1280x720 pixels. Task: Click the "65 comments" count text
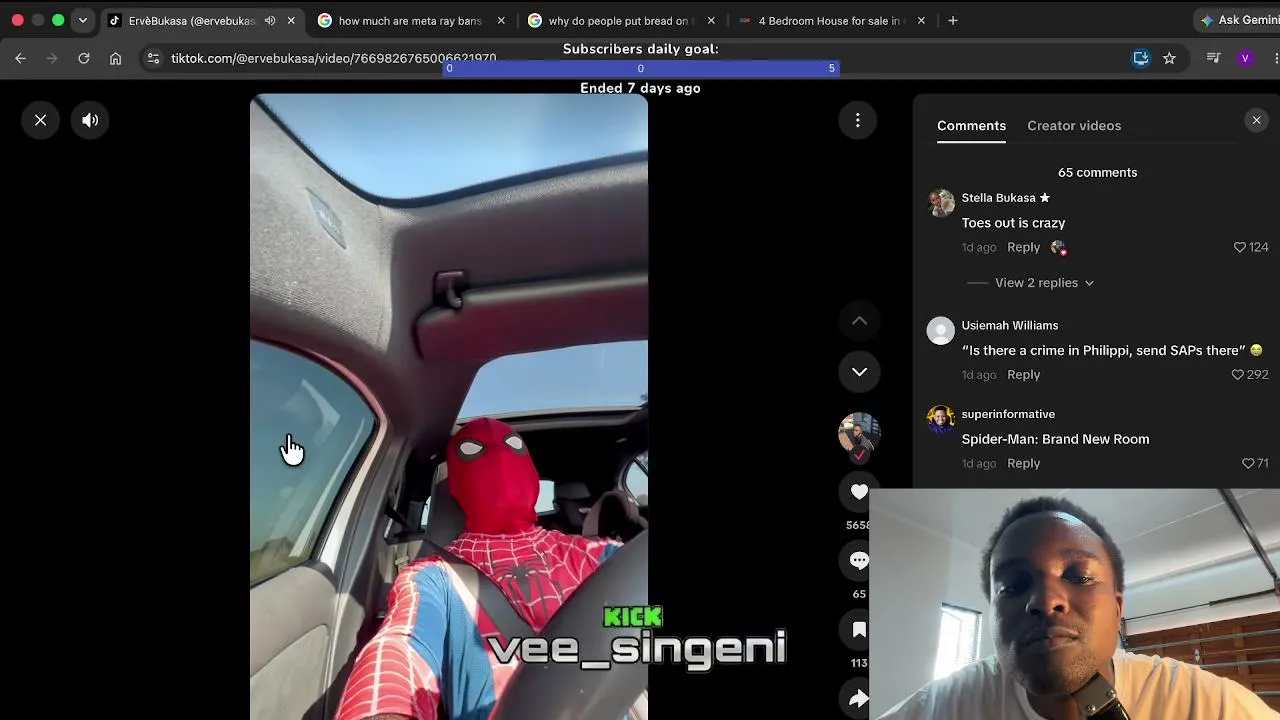(x=1097, y=173)
